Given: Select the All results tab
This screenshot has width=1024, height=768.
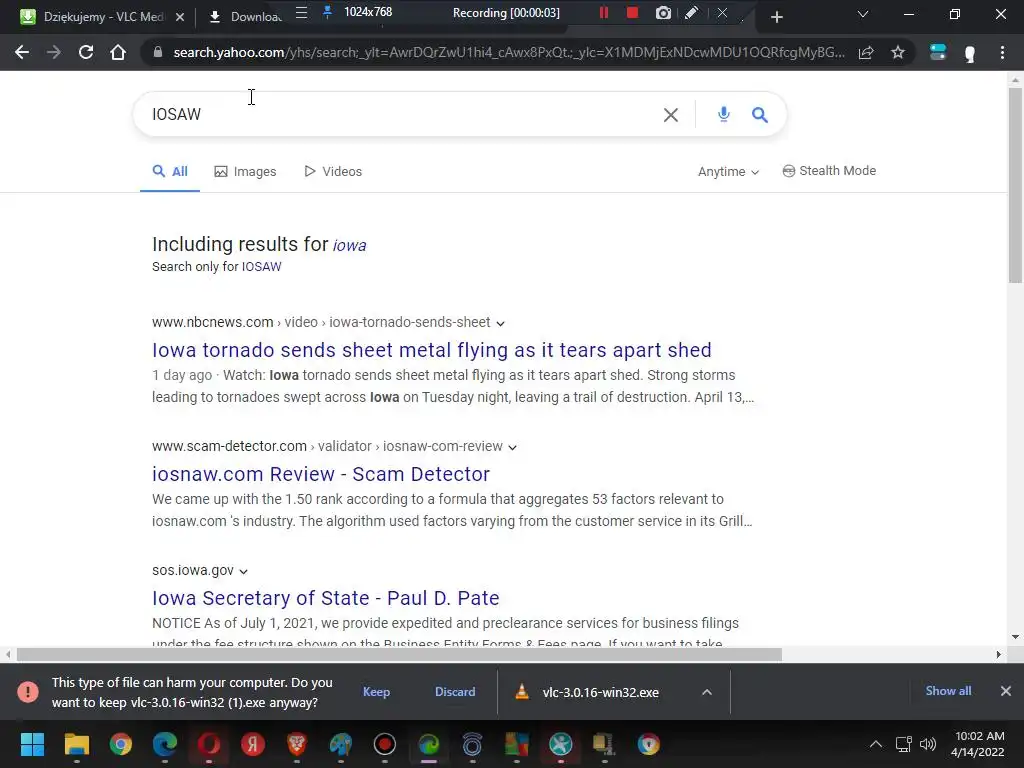Looking at the screenshot, I should click(x=170, y=171).
